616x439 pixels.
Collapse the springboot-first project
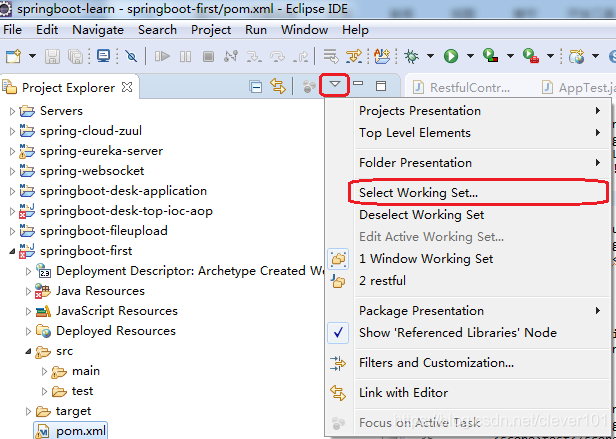pos(12,252)
